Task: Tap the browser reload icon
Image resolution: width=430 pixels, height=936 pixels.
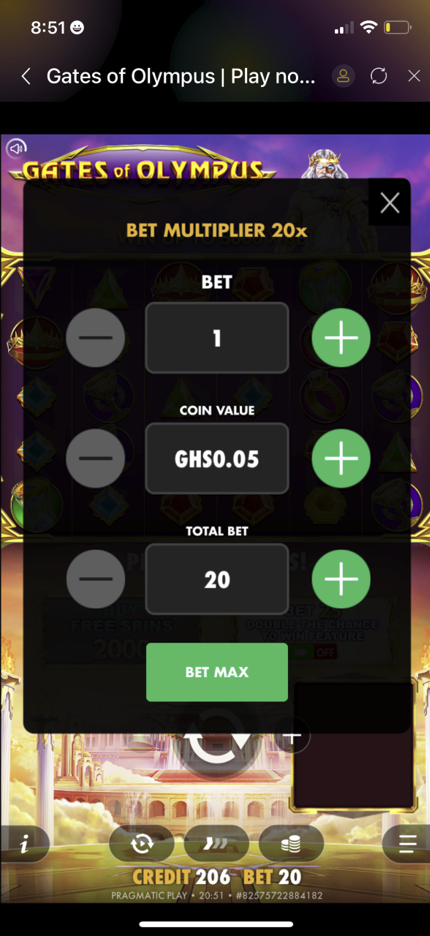Action: point(379,76)
